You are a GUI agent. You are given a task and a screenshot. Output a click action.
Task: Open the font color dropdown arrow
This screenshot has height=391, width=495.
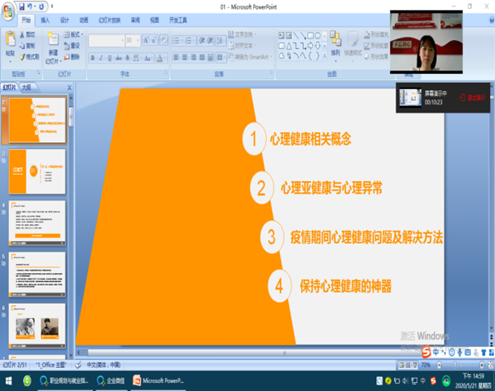pyautogui.click(x=166, y=58)
